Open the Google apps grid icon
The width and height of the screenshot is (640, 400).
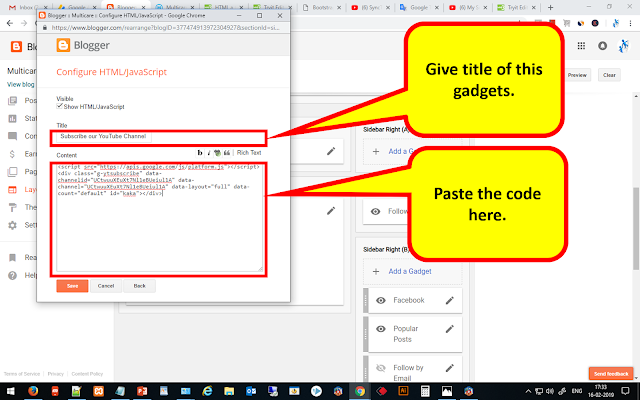pos(581,46)
